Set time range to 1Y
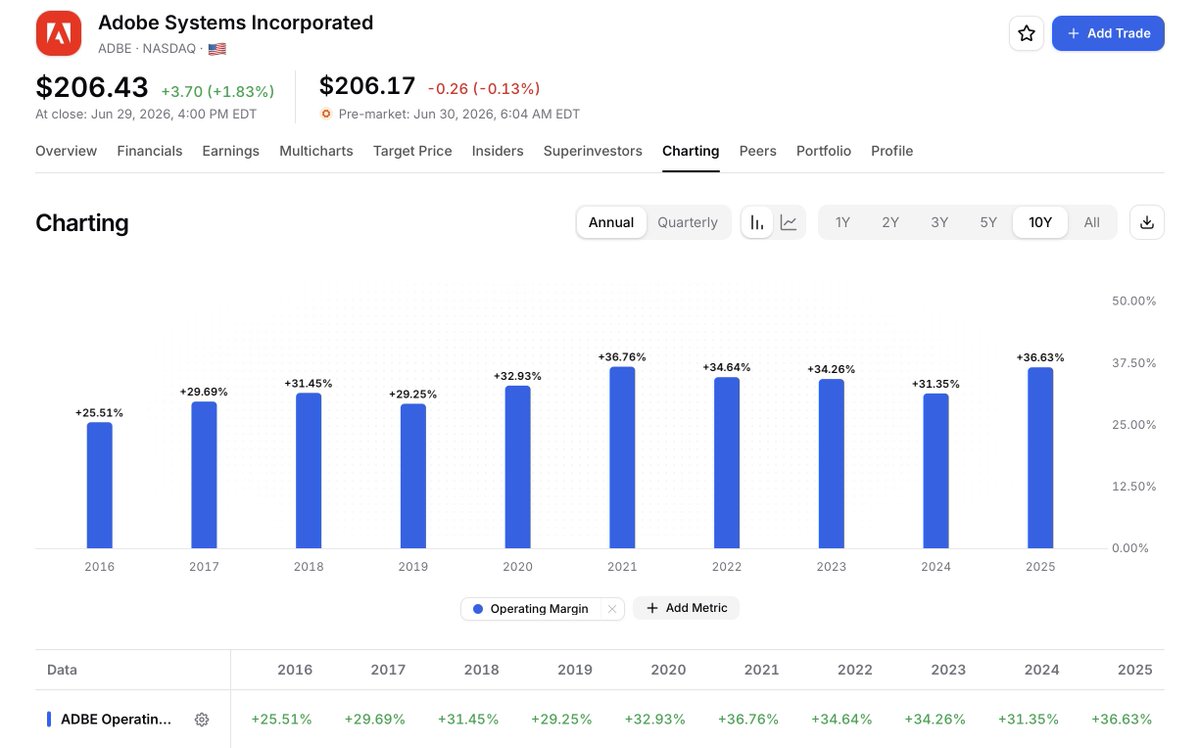1200x748 pixels. point(843,222)
